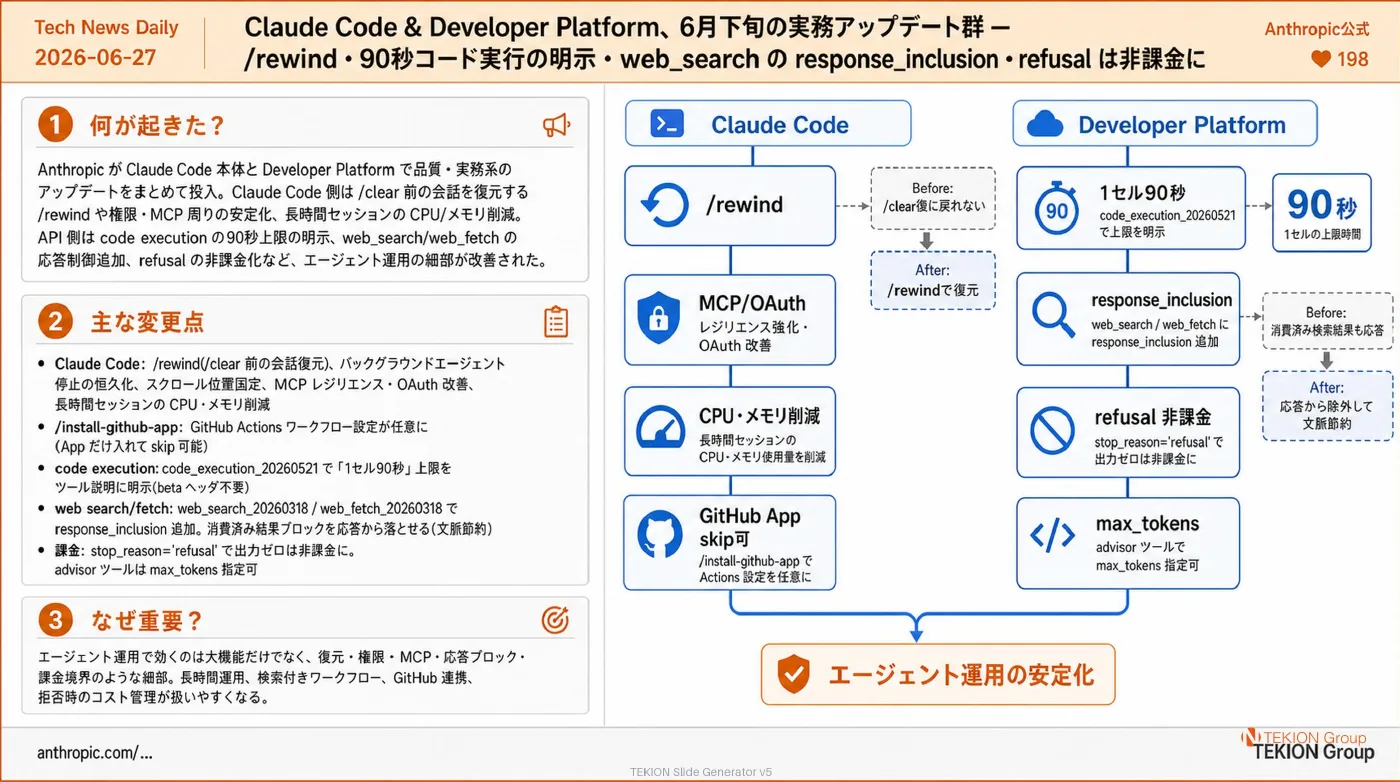This screenshot has height=782, width=1400.
Task: Click the cloud icon in Developer Platform header
Action: [1045, 124]
